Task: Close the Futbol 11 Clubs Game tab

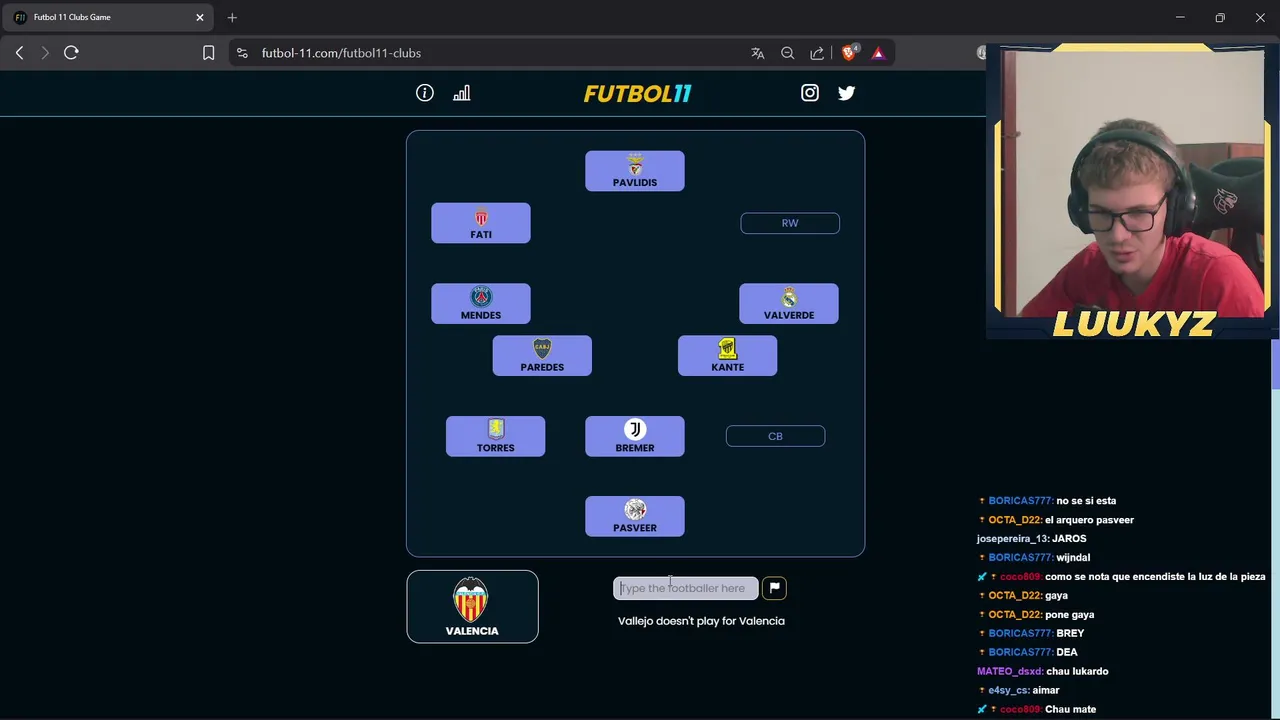Action: click(200, 17)
